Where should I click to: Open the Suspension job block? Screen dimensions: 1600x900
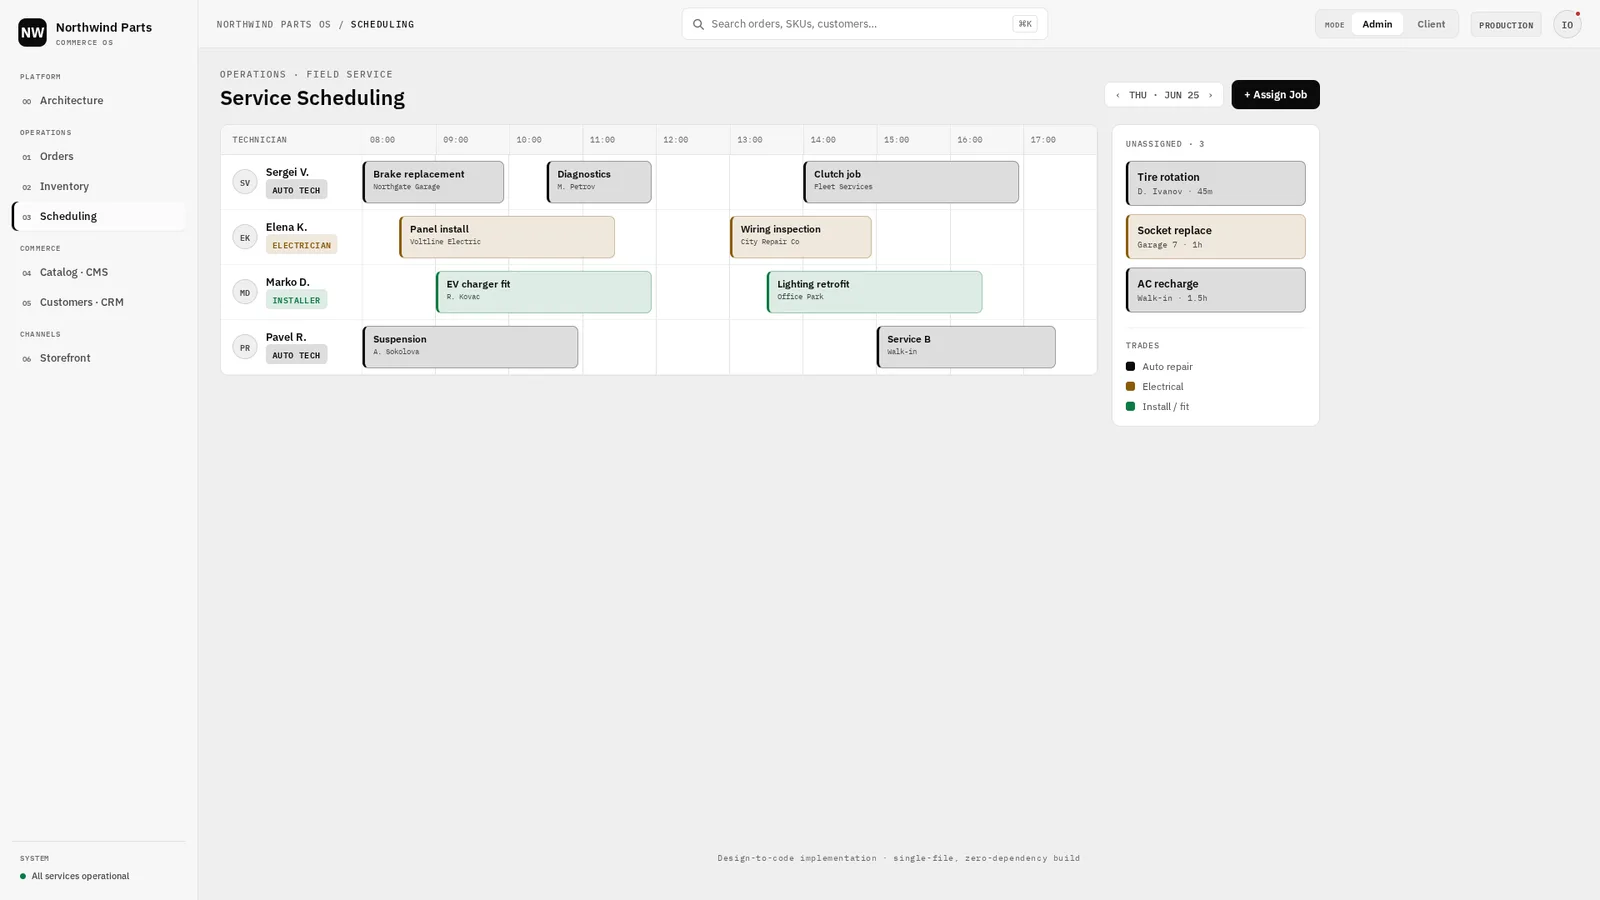[x=470, y=347]
